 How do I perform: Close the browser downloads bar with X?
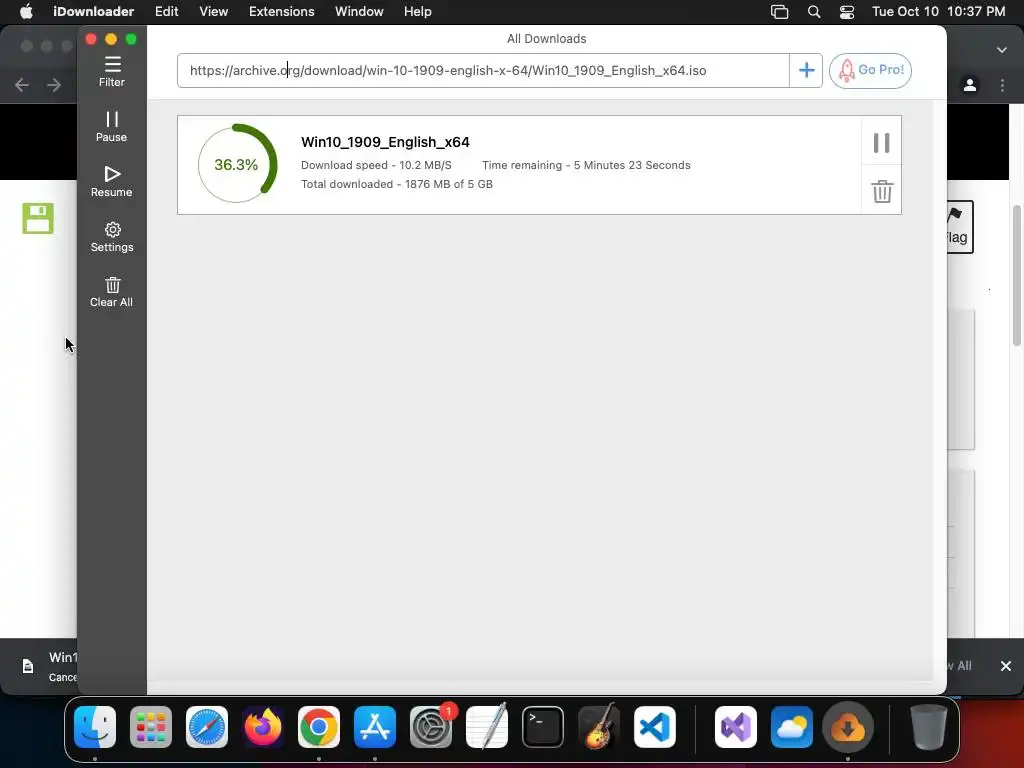1006,665
